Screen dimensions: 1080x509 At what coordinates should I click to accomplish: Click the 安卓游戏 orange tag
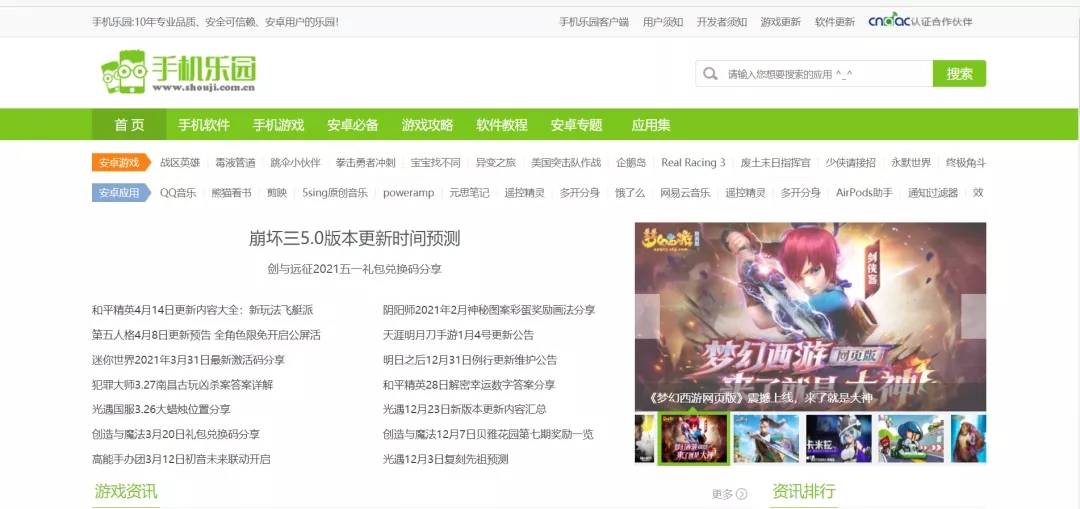[121, 163]
